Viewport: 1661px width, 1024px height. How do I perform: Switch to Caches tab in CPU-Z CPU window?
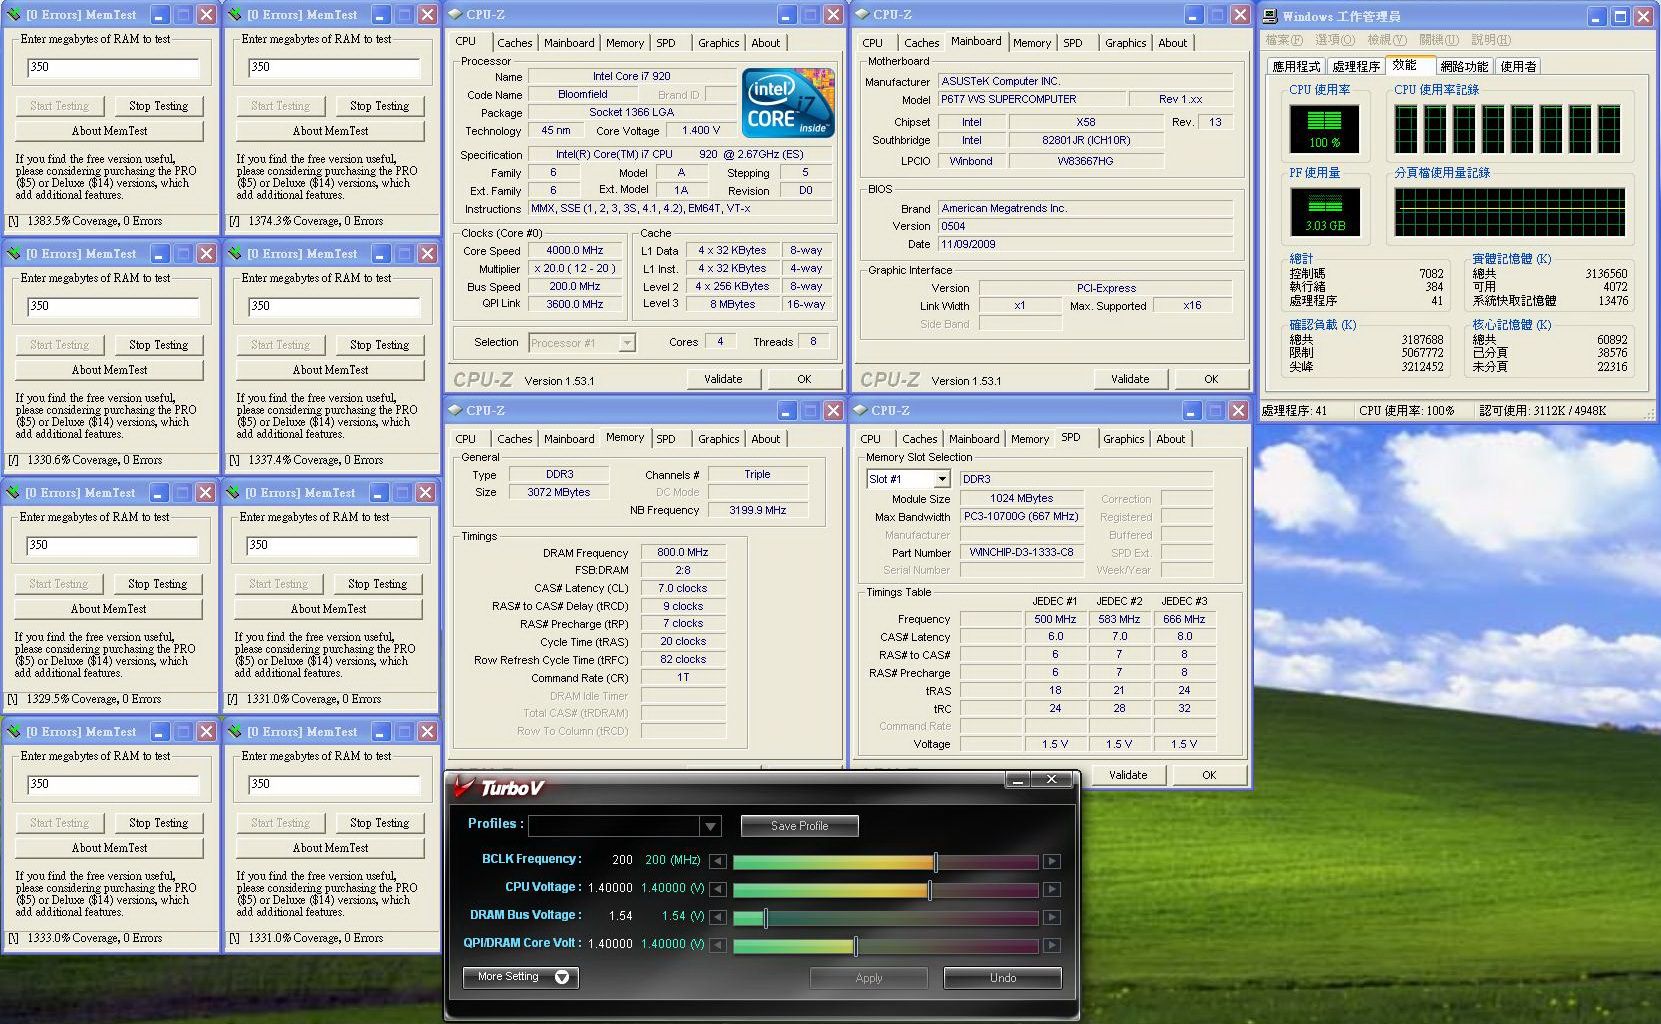(514, 43)
